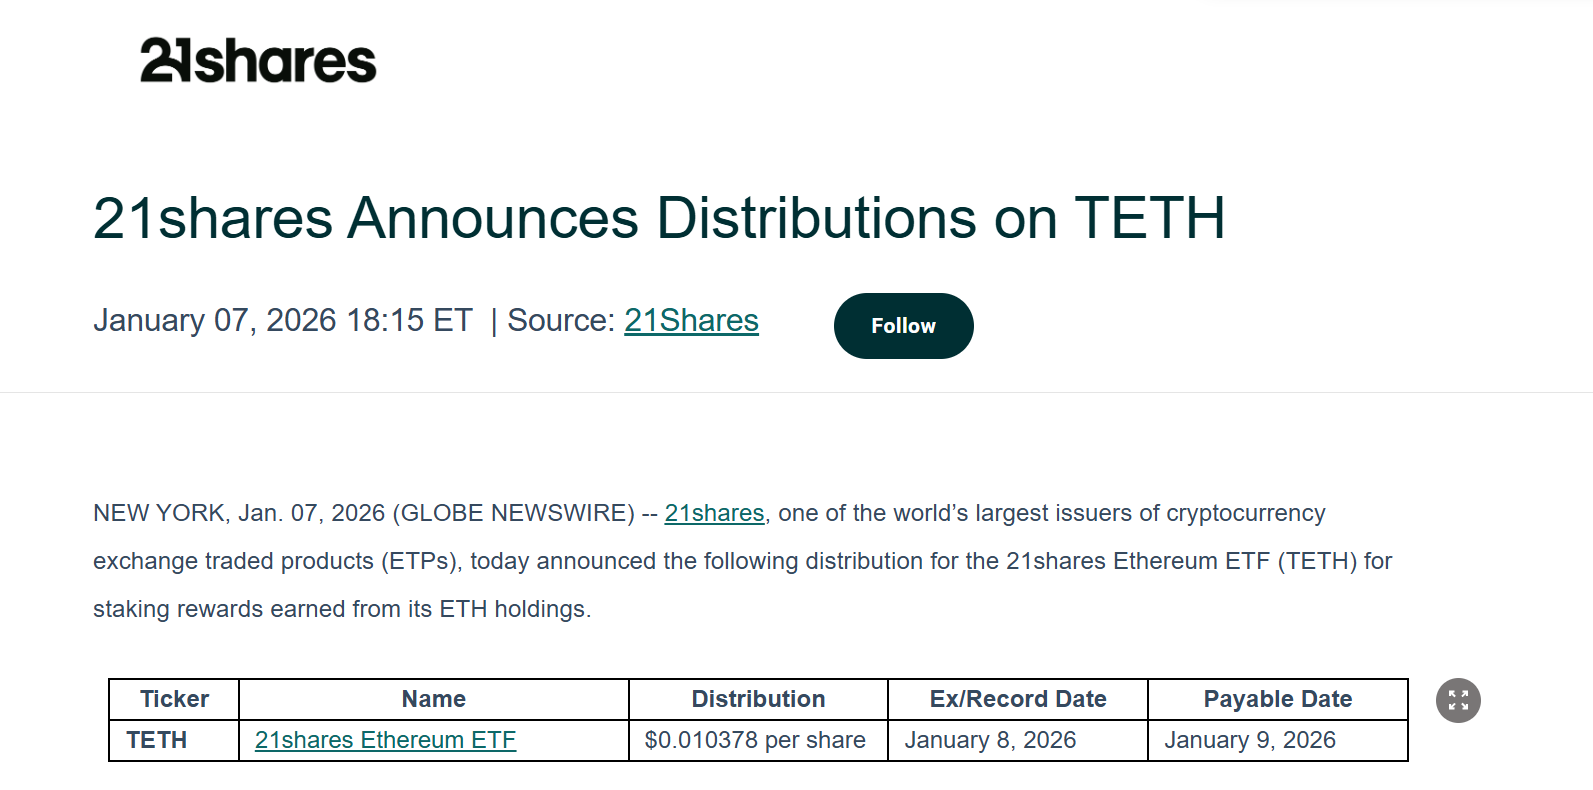Screen dimensions: 1593x790
Task: Select the January 07, 2026 18:15 ET timestamp
Action: click(x=283, y=320)
